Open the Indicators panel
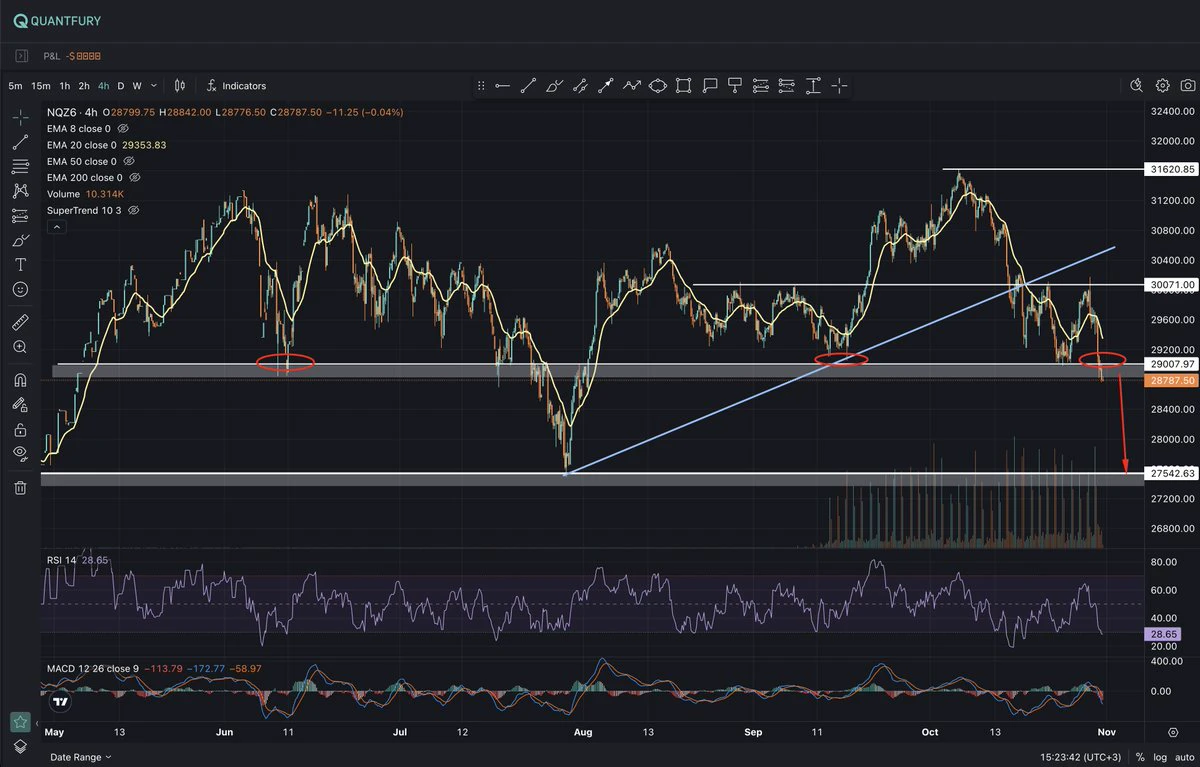 (x=236, y=86)
